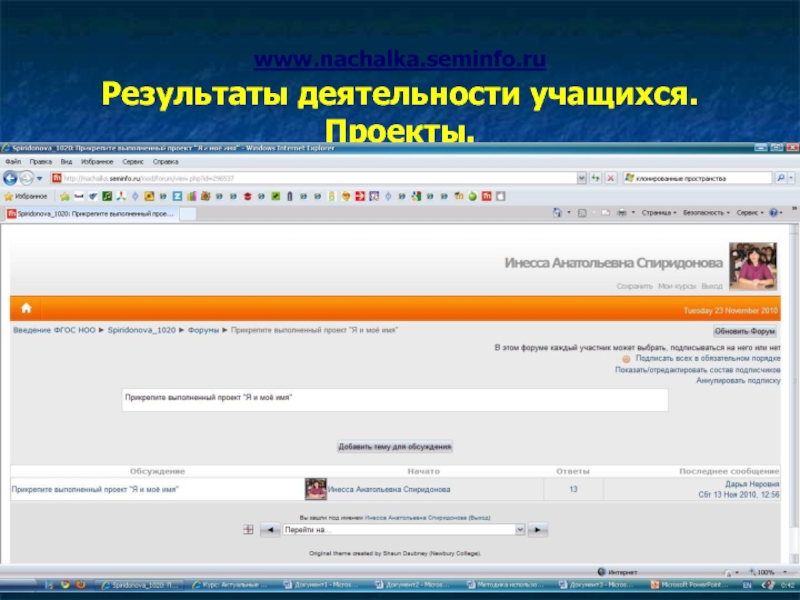Click the Home page icon in the command bar
Screen dimensions: 800x600
click(x=557, y=213)
